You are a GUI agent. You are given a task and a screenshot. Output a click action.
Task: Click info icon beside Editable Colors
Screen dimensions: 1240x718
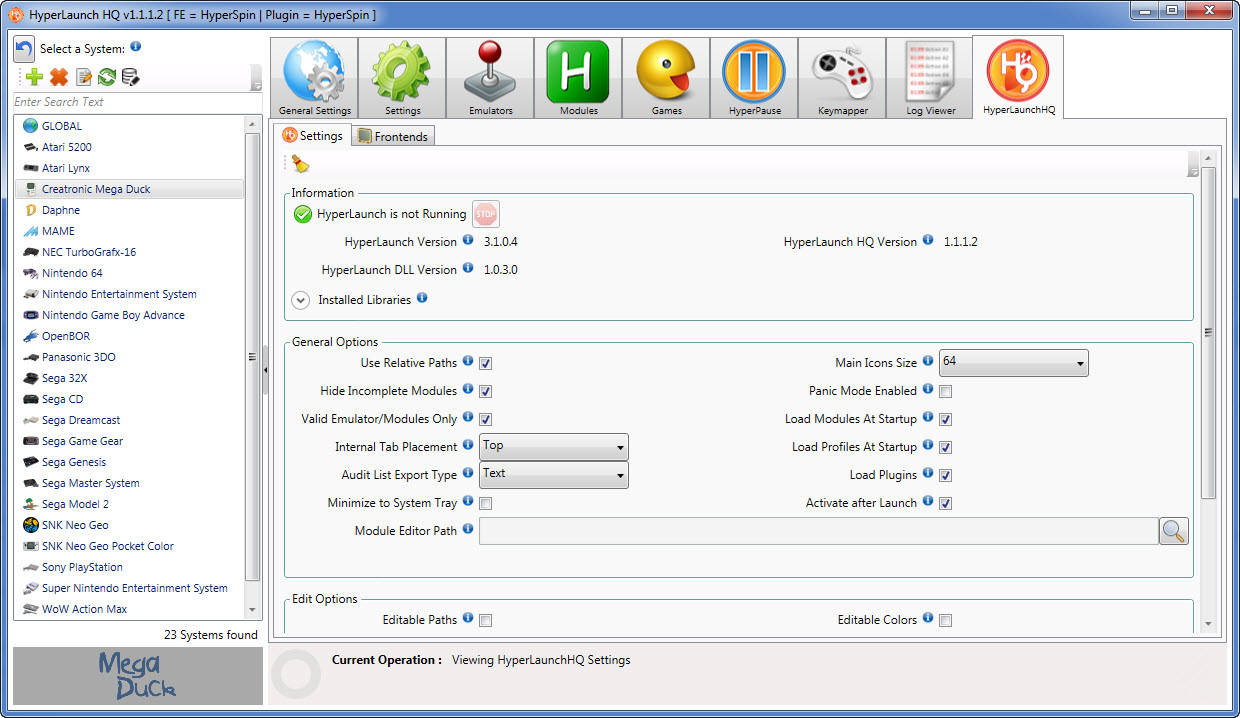[928, 618]
